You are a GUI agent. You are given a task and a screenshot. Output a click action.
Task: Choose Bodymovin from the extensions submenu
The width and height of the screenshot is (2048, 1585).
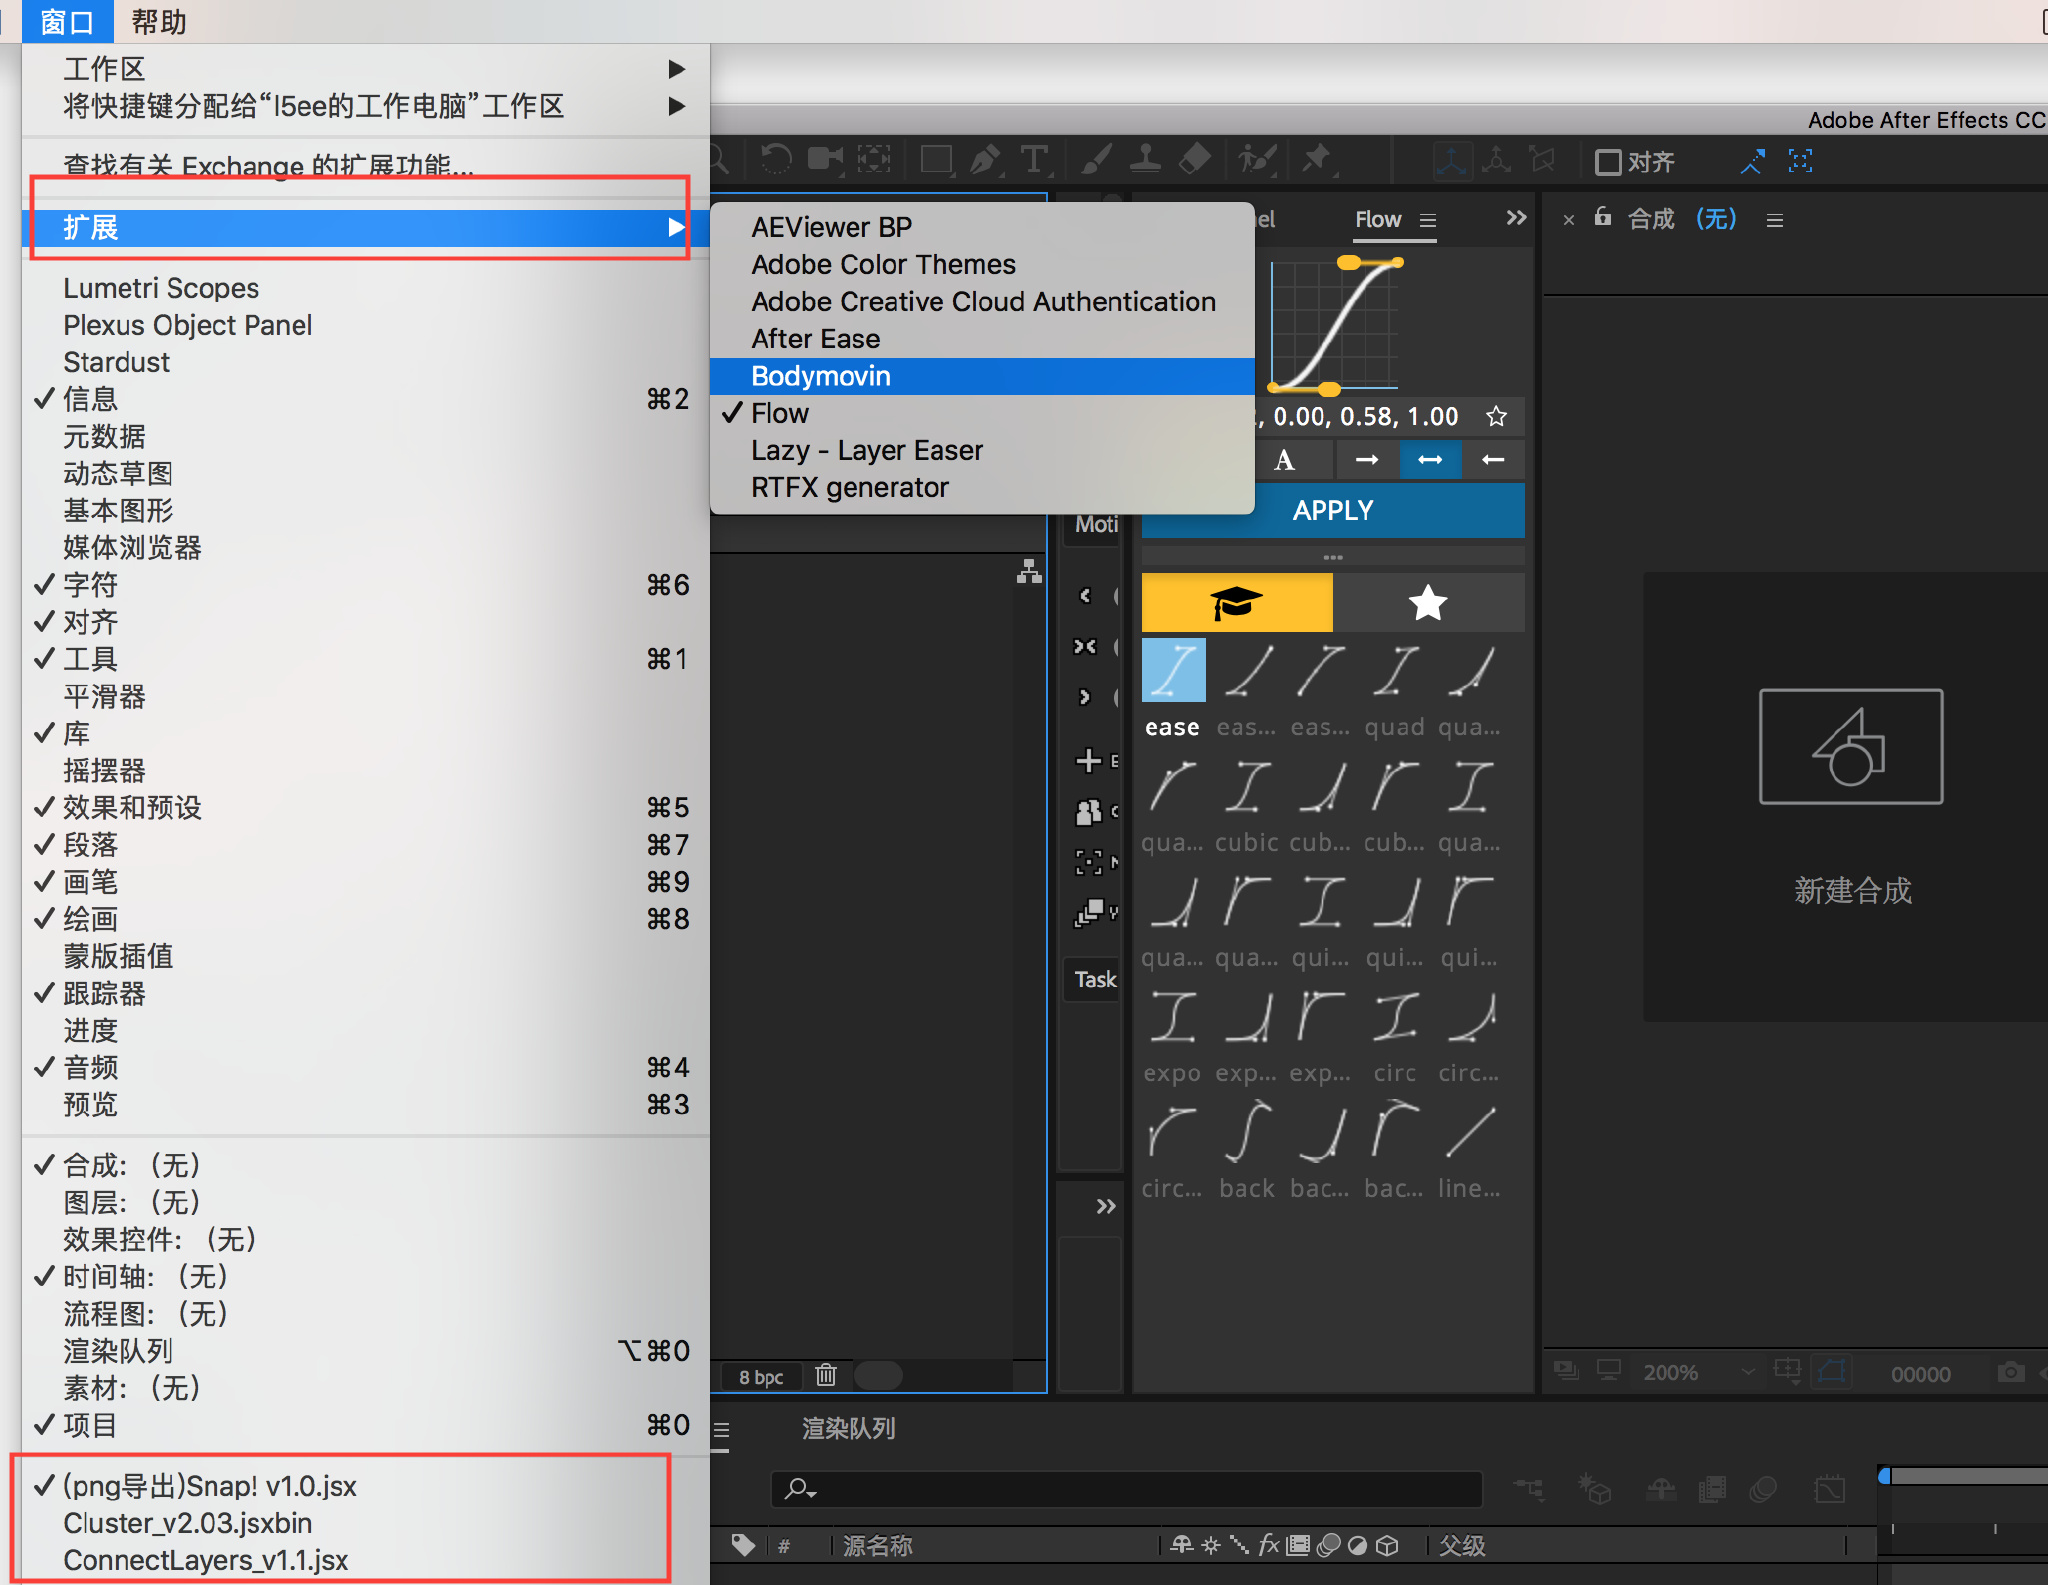[x=820, y=376]
